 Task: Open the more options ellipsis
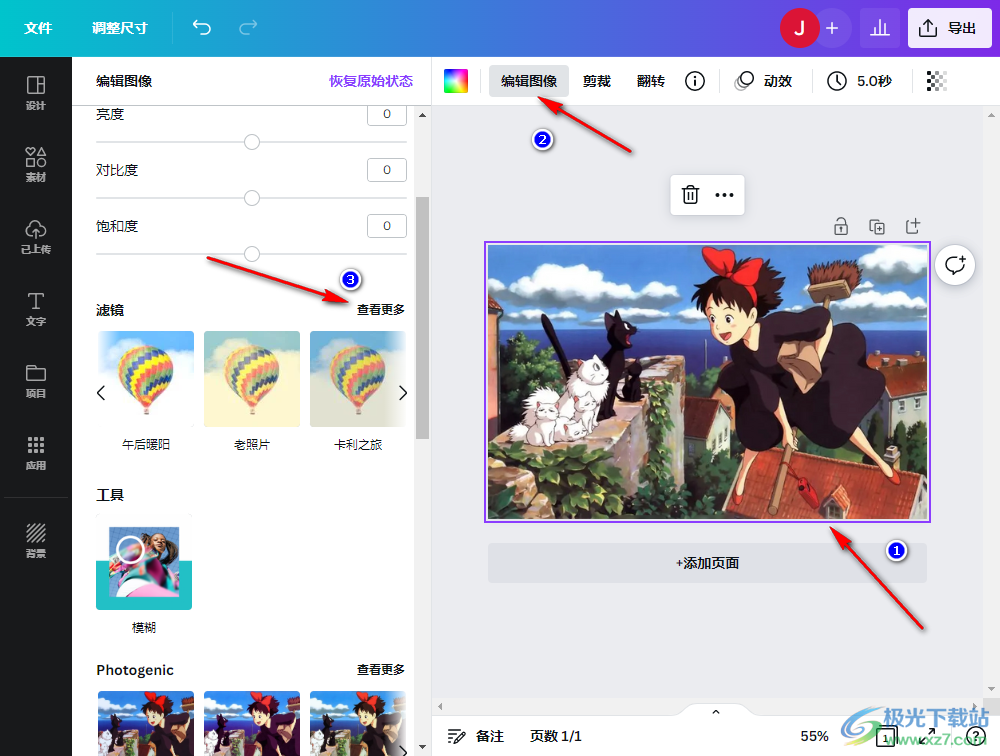[x=724, y=195]
